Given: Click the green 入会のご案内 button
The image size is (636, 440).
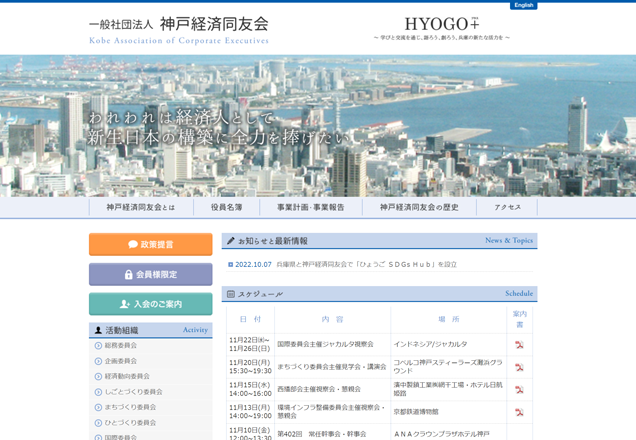Looking at the screenshot, I should click(150, 304).
